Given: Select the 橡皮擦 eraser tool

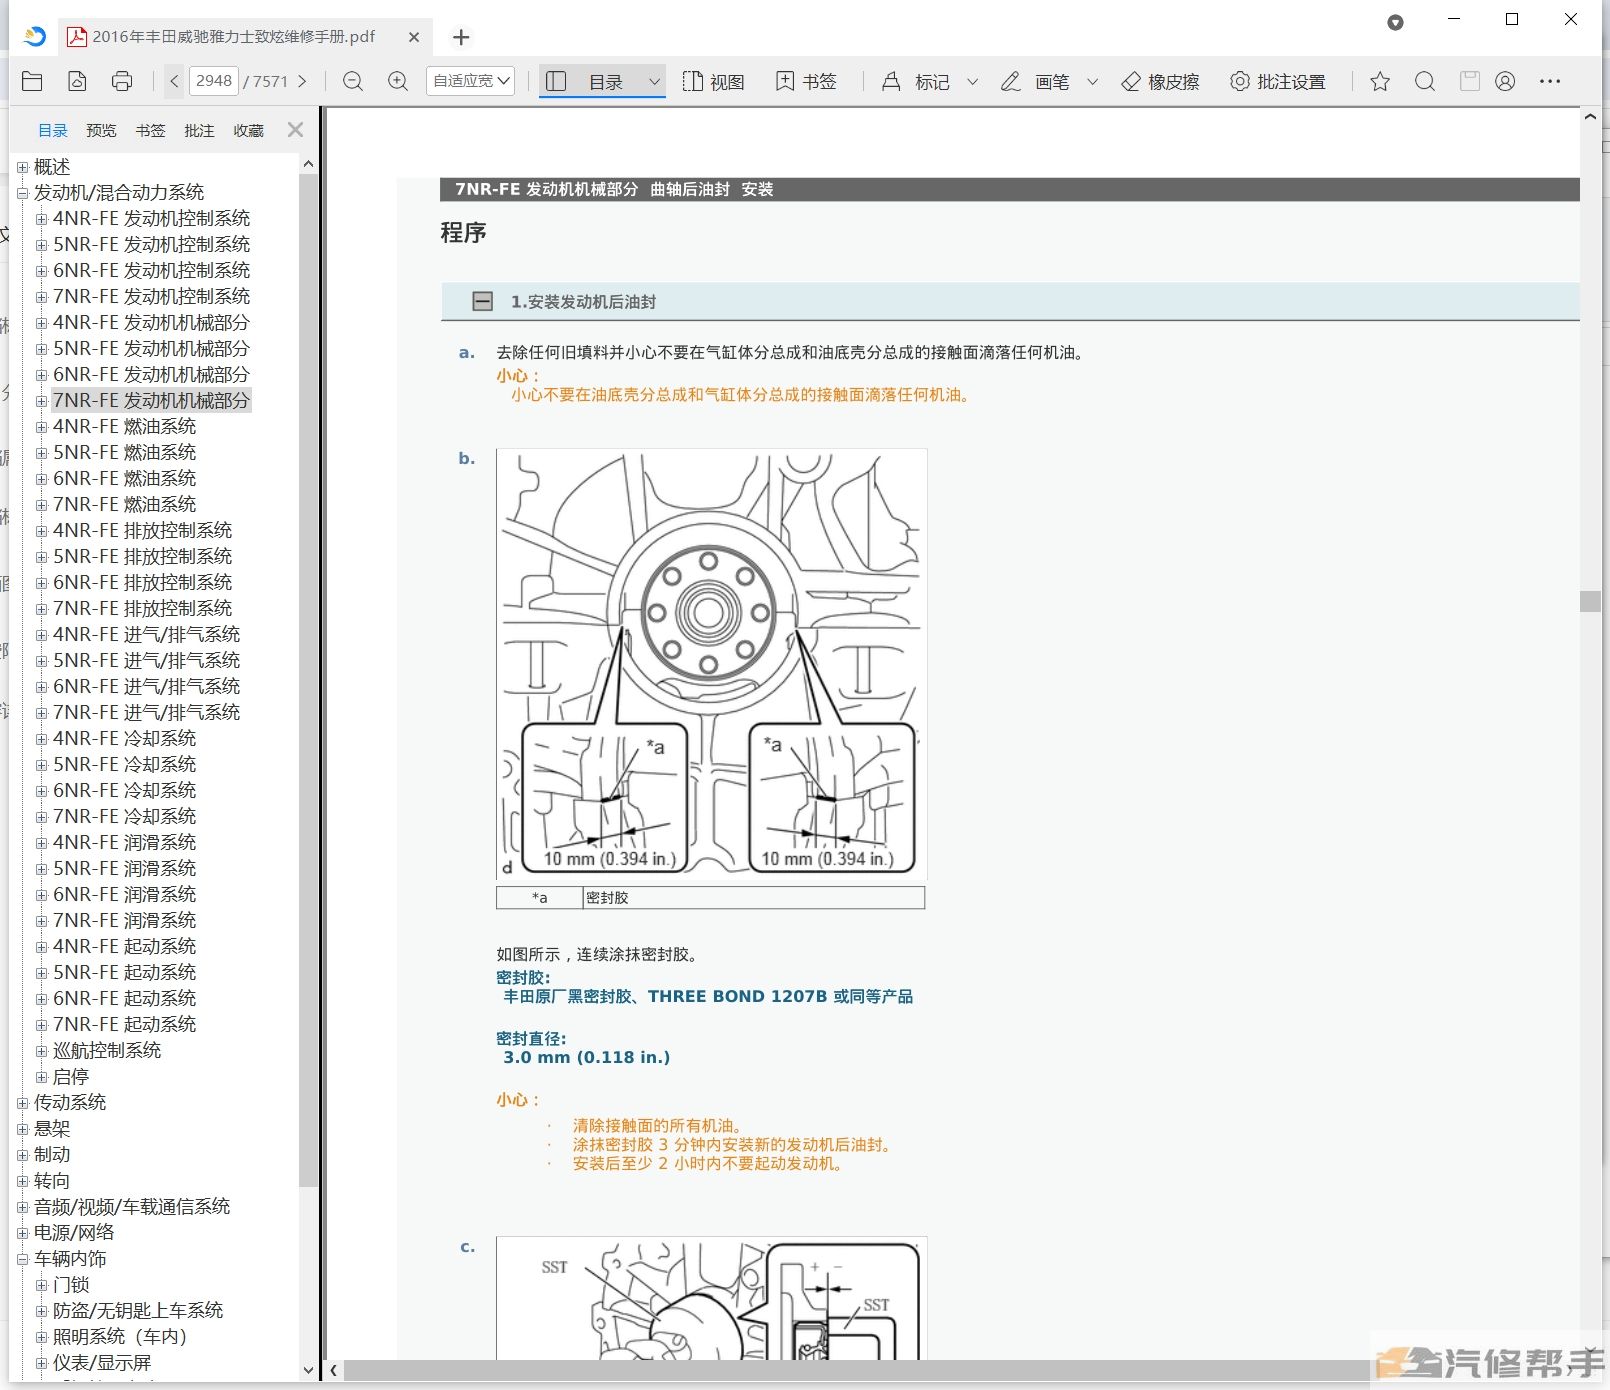Looking at the screenshot, I should (1160, 81).
